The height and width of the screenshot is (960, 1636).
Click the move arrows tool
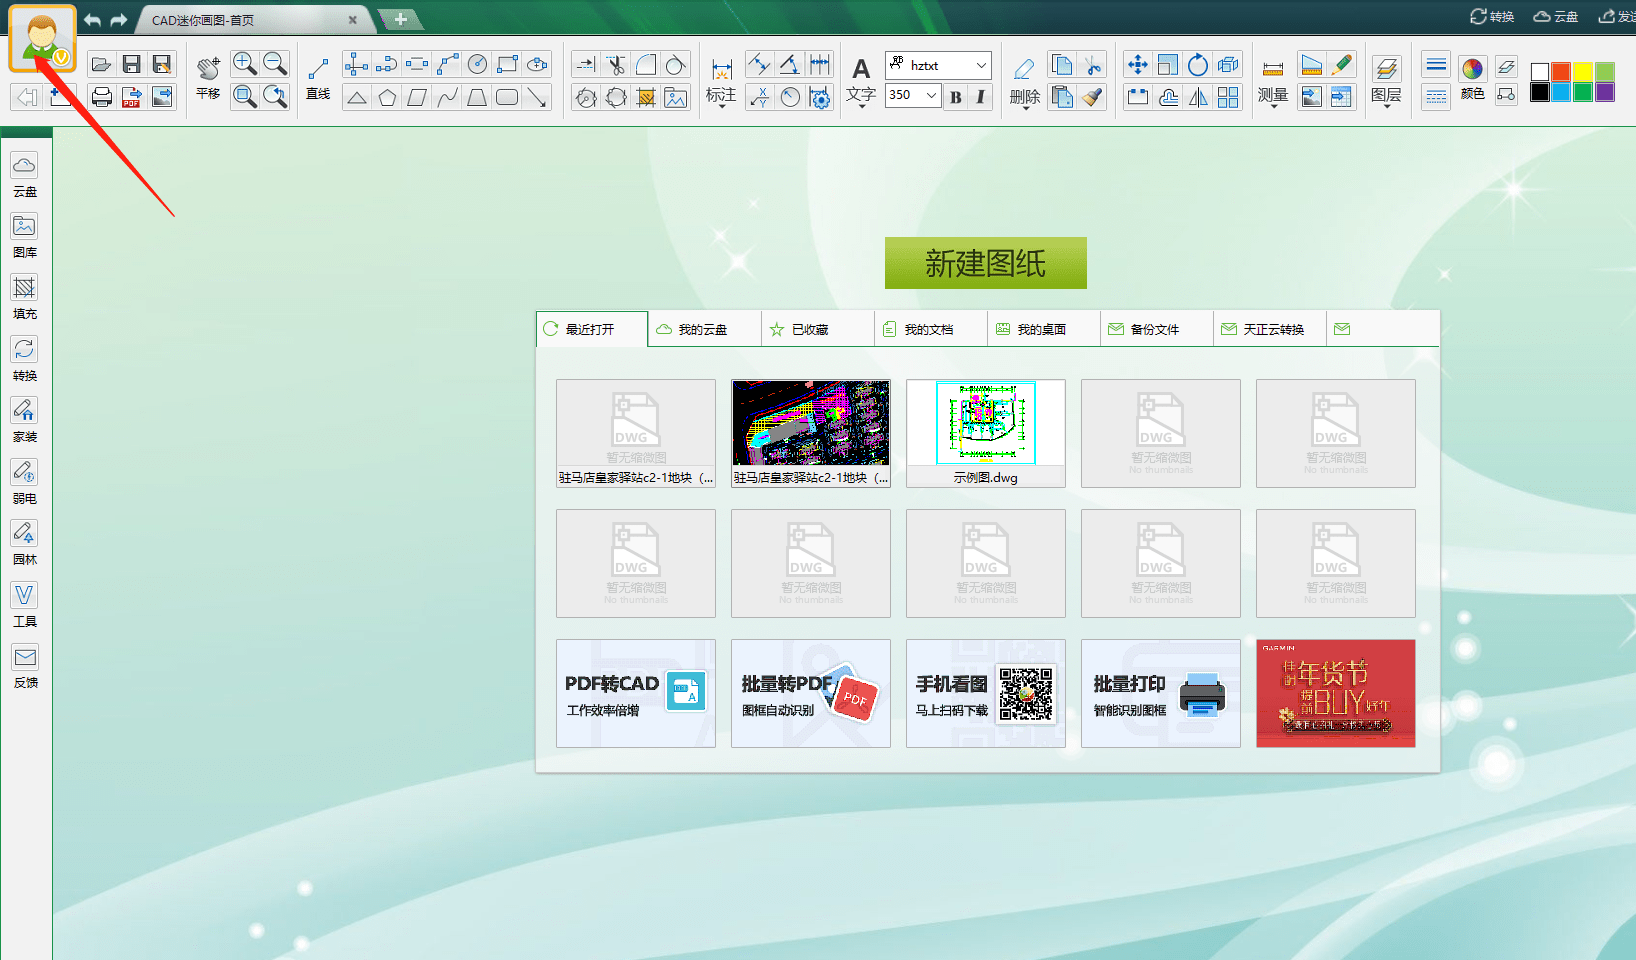coord(1138,65)
